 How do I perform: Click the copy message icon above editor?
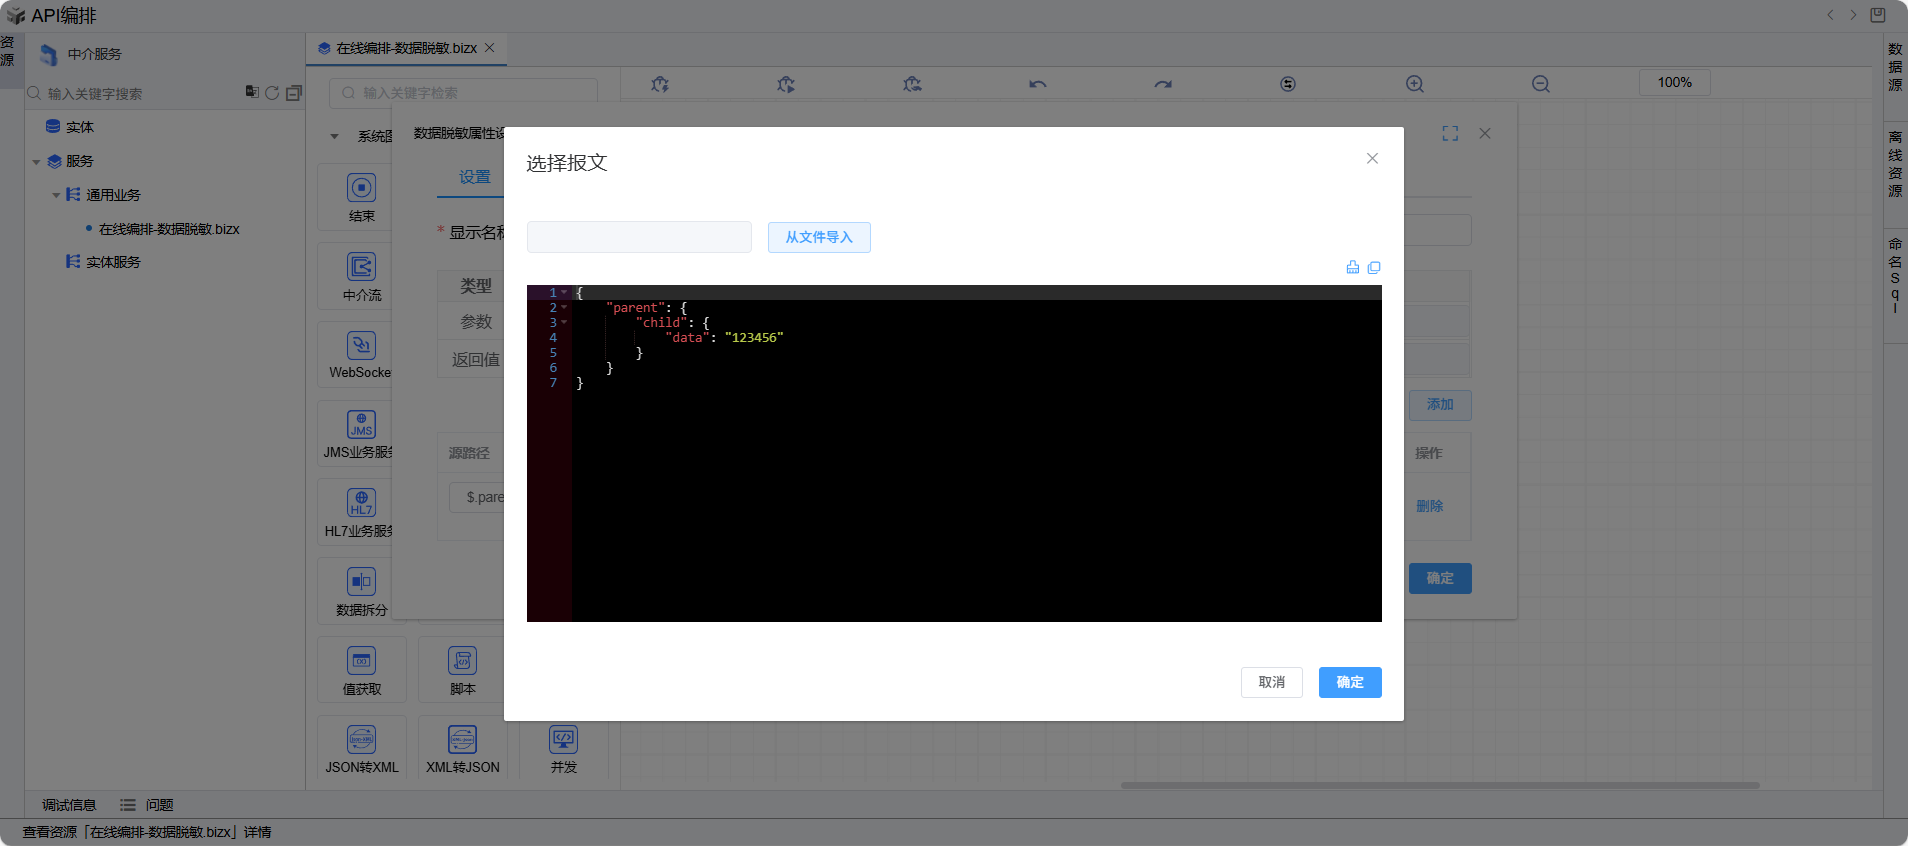point(1374,267)
